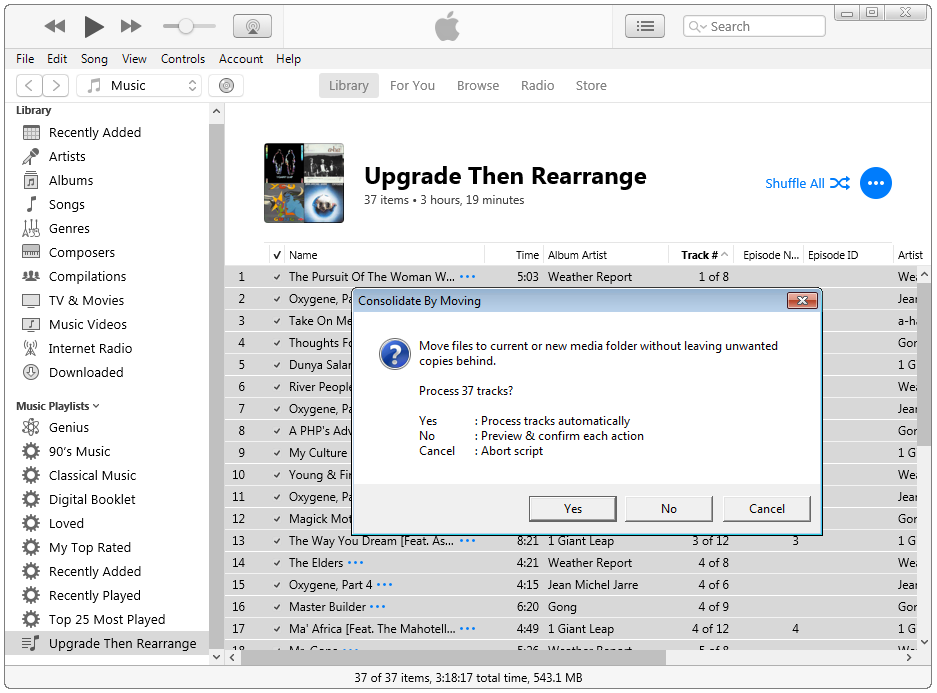Select Songs note icon in sidebar
The height and width of the screenshot is (693, 937).
[31, 204]
